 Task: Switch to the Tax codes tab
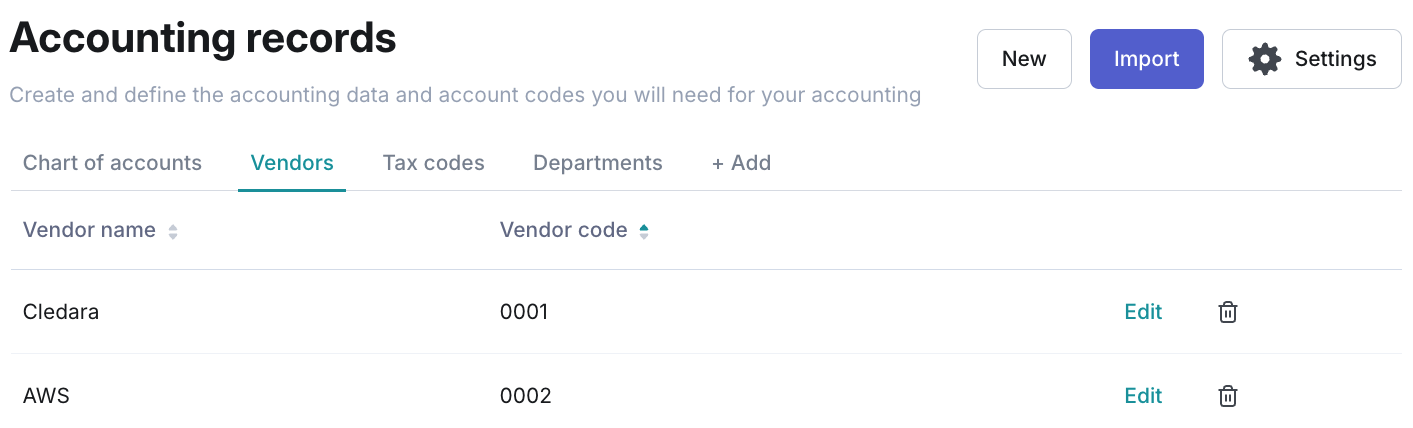[x=433, y=163]
